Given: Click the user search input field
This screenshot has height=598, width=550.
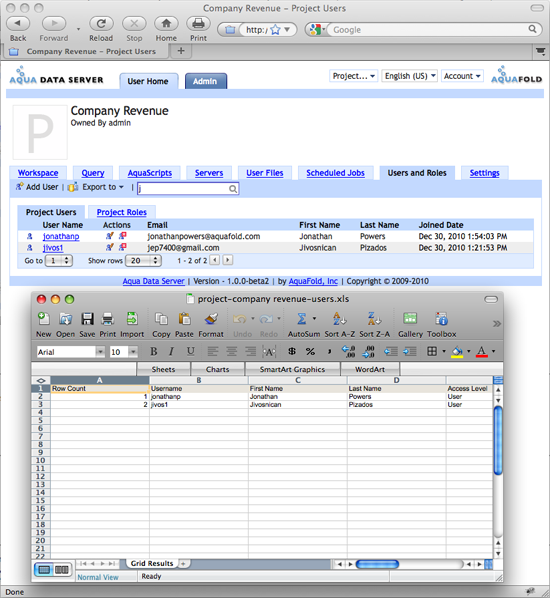Looking at the screenshot, I should [x=188, y=188].
